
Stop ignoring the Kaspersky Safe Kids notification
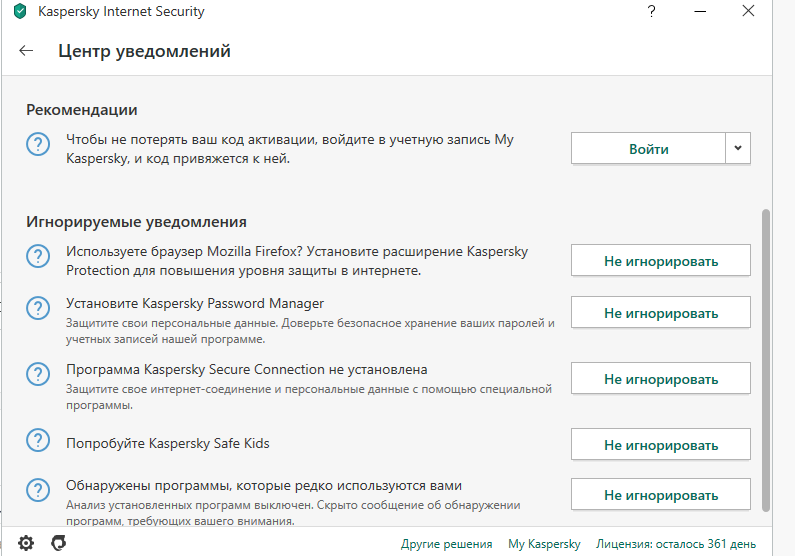660,444
